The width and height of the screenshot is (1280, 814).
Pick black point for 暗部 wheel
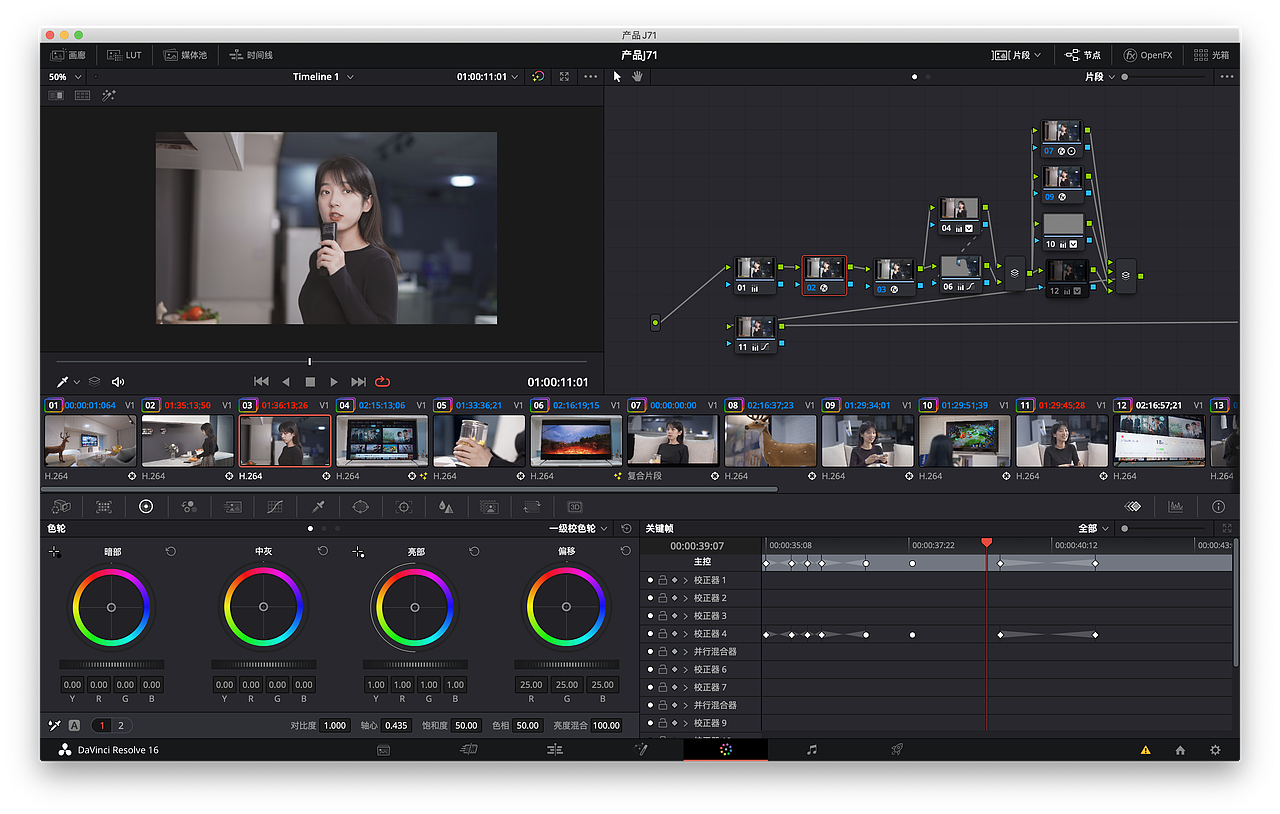click(x=55, y=552)
